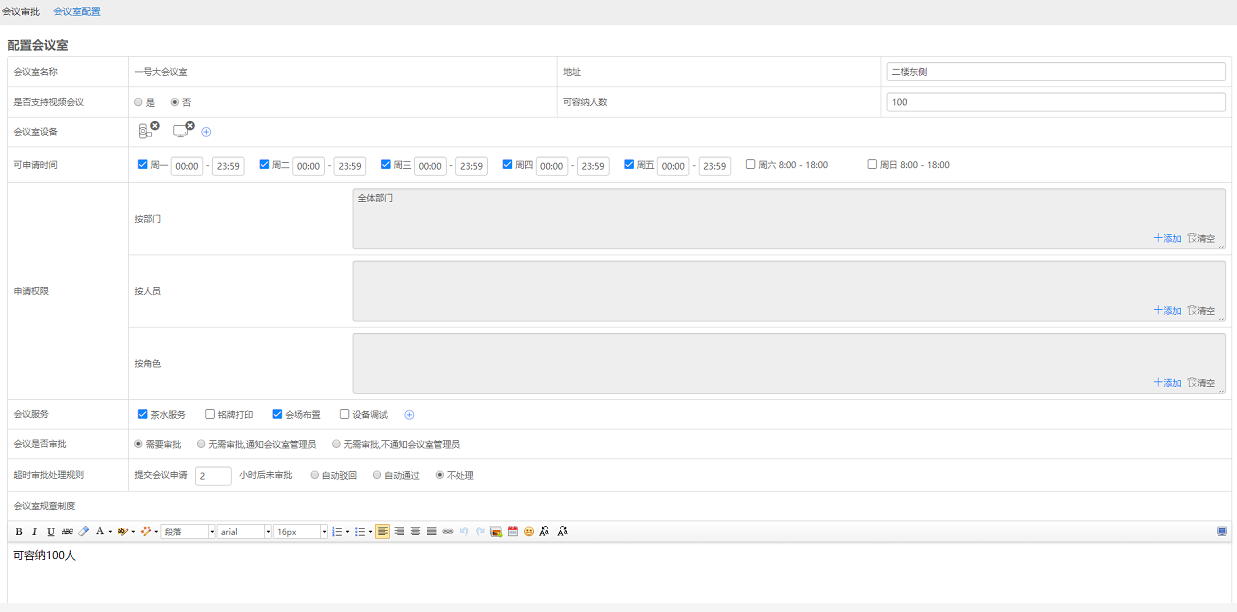Image resolution: width=1237 pixels, height=612 pixels.
Task: Click the underline formatting icon
Action: coord(50,531)
